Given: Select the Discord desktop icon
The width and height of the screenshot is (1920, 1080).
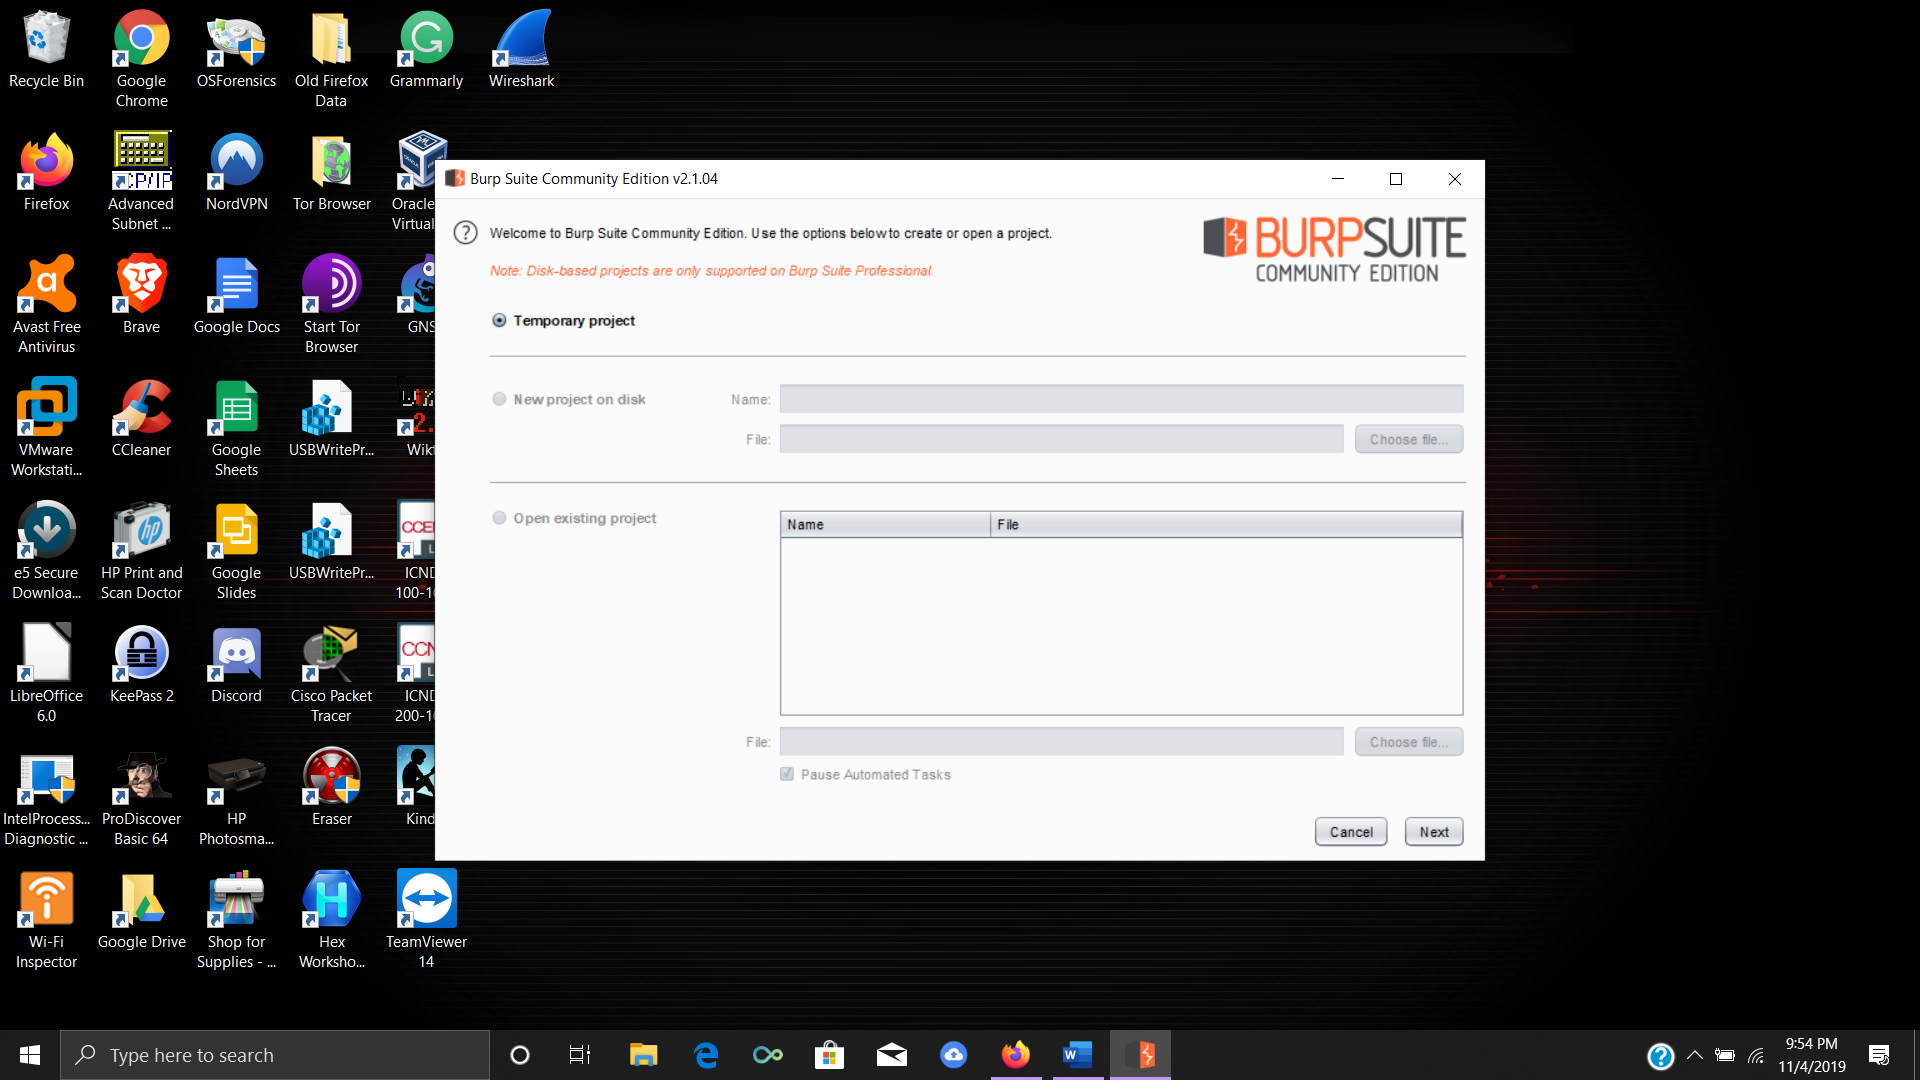Looking at the screenshot, I should pos(236,664).
